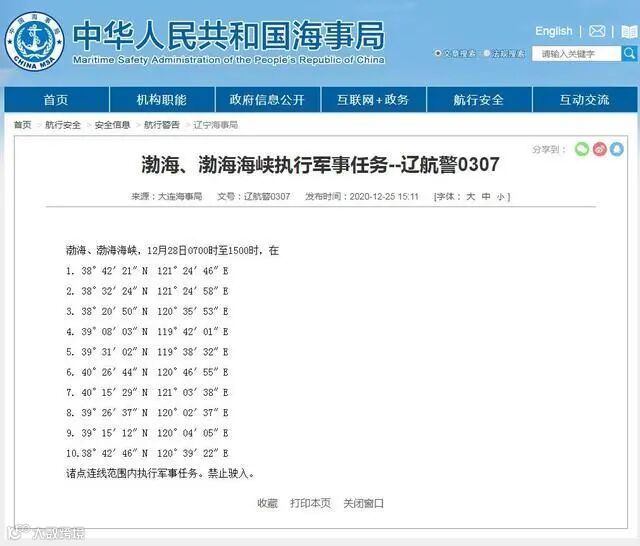Click 关闭窗口 to close page
The image size is (640, 546).
pyautogui.click(x=364, y=503)
